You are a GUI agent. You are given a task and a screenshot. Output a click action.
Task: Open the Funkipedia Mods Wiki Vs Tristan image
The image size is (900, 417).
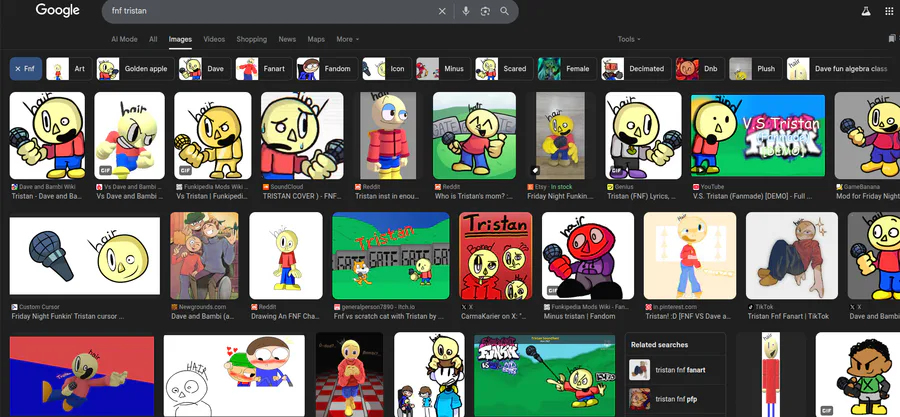pos(212,135)
